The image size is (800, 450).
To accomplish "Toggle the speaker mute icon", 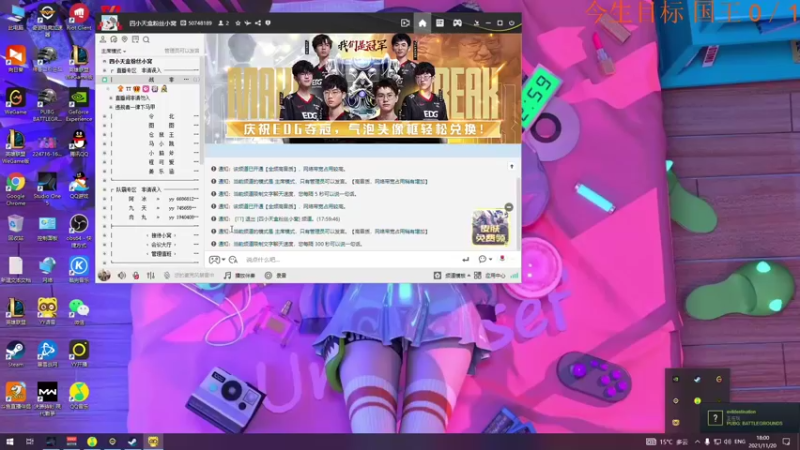I will pos(121,276).
